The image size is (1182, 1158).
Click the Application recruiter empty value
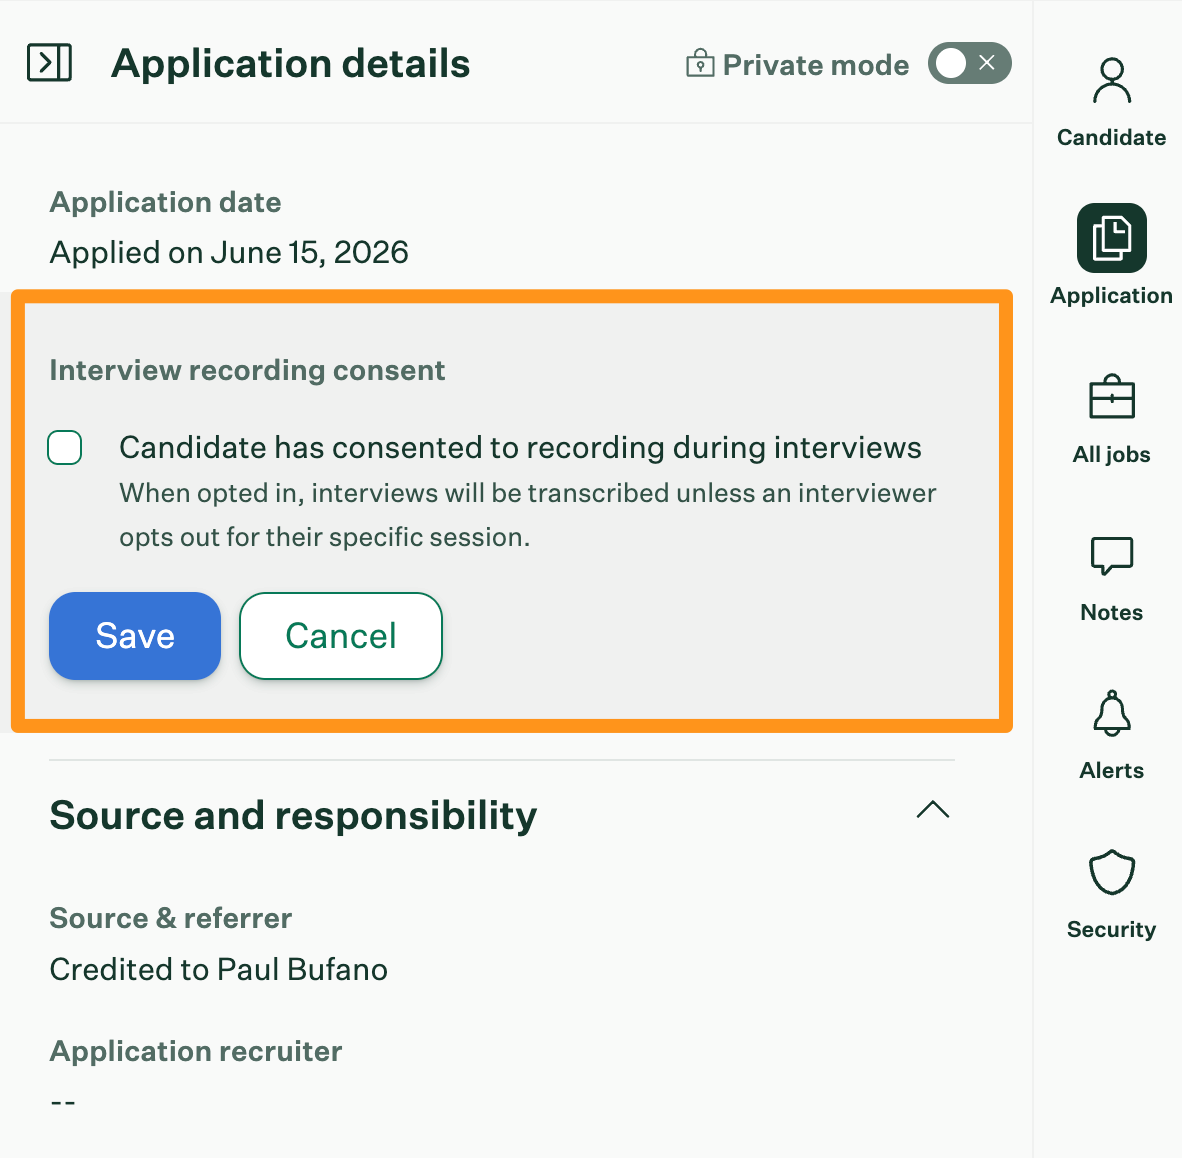[63, 1102]
